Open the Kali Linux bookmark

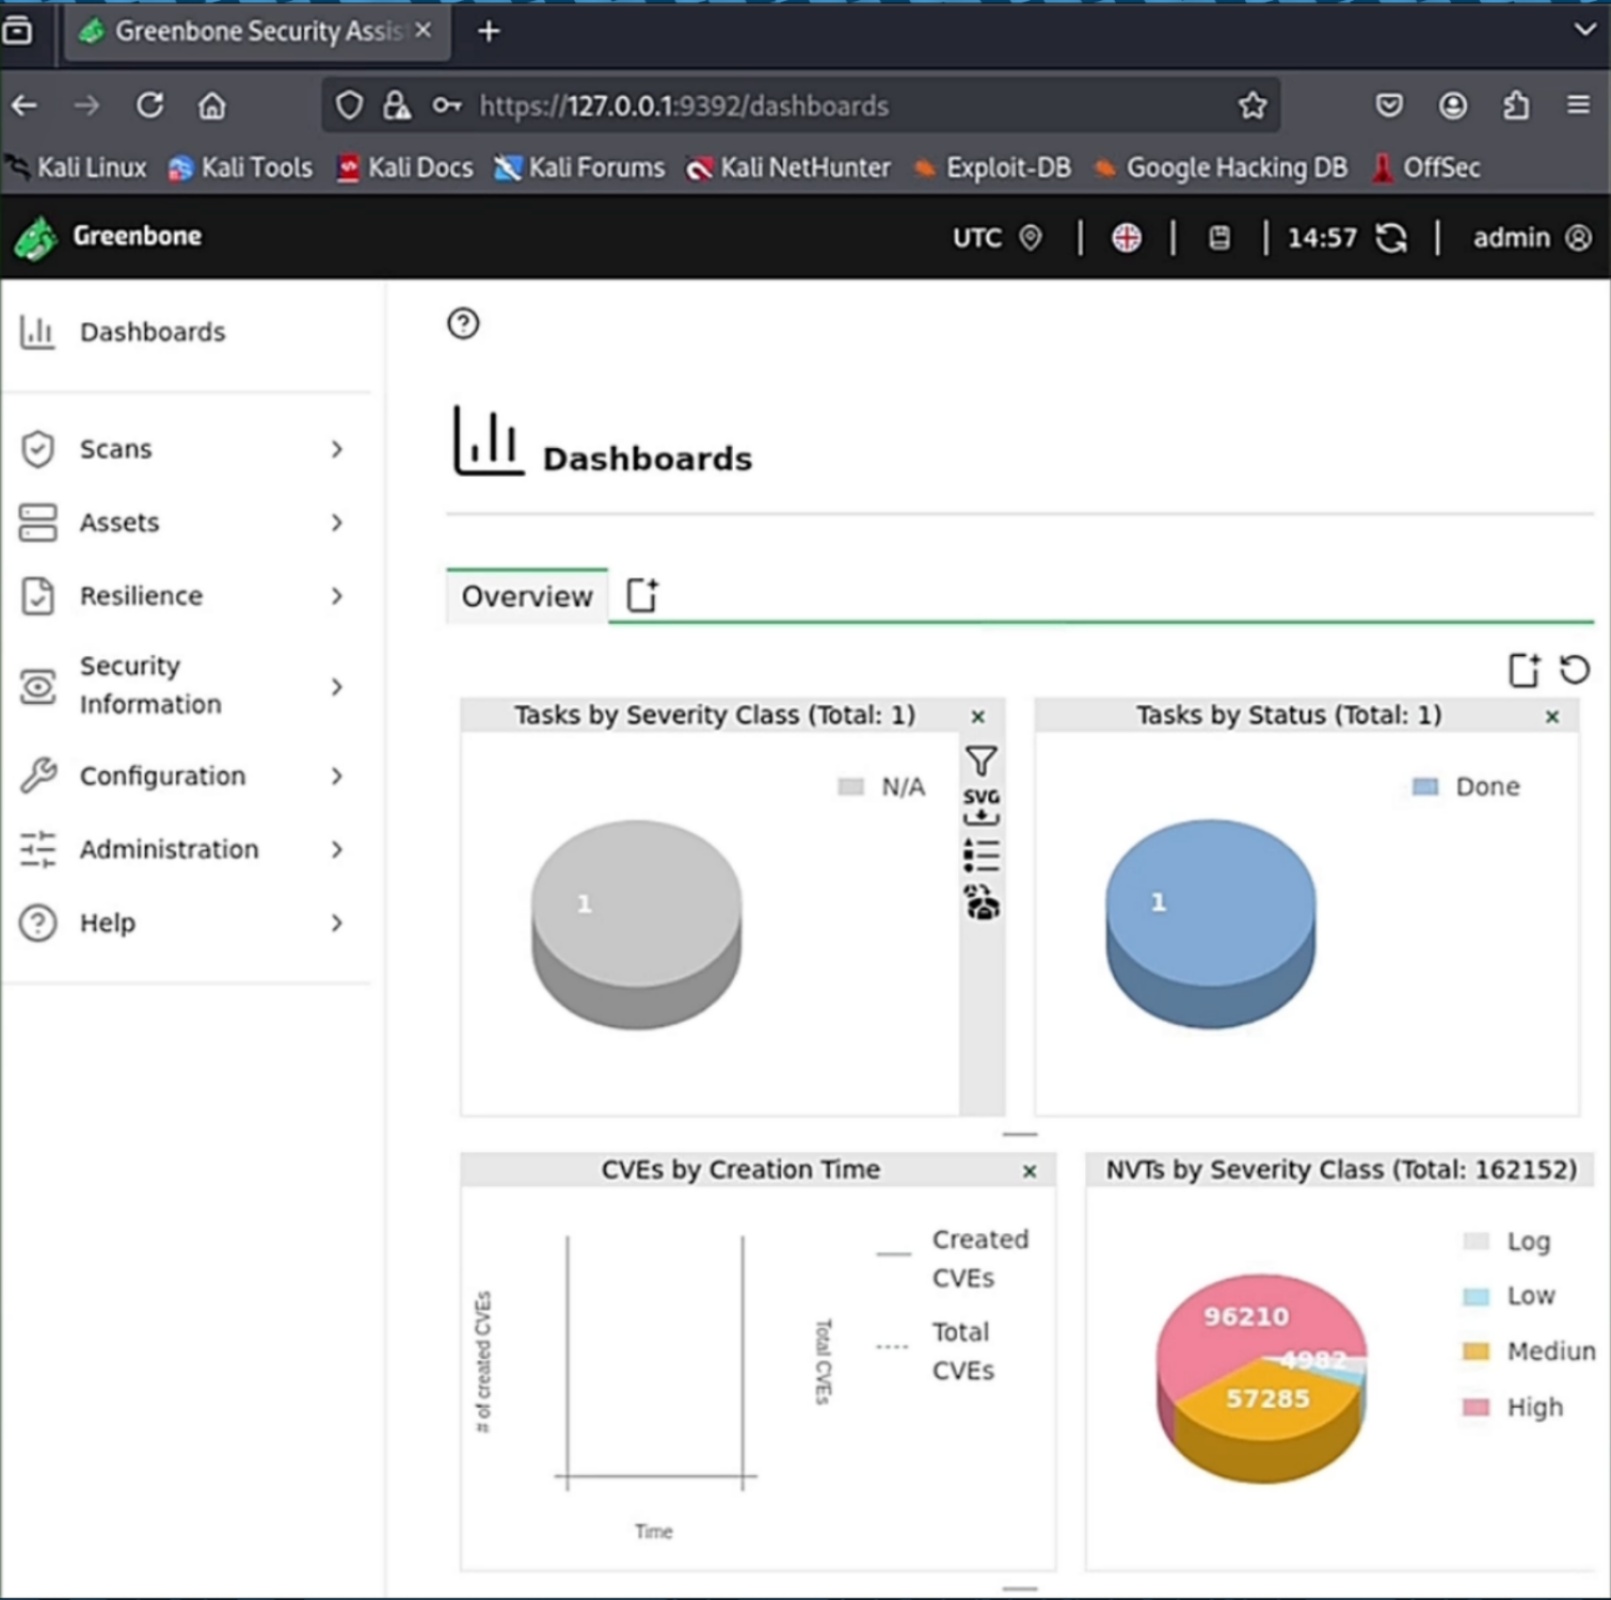(x=77, y=167)
